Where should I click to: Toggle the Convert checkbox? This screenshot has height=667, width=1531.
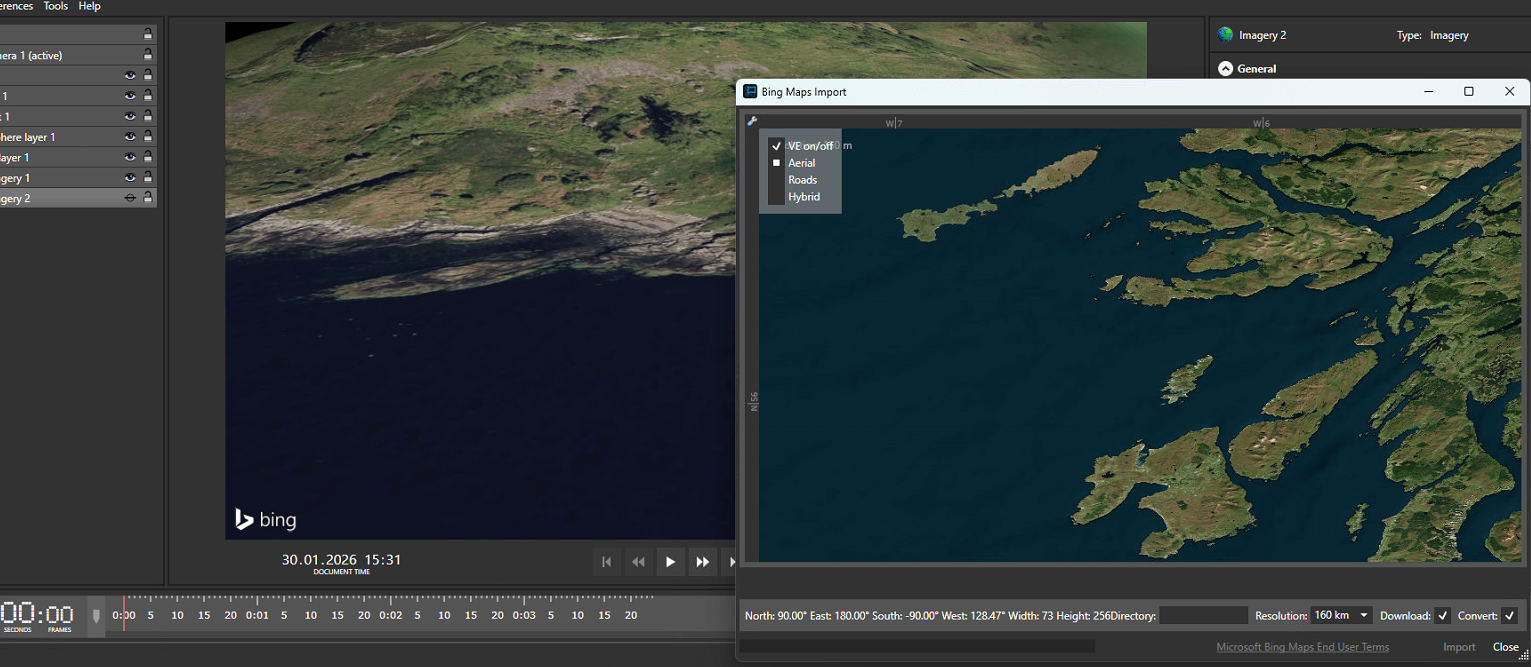[x=1509, y=616]
